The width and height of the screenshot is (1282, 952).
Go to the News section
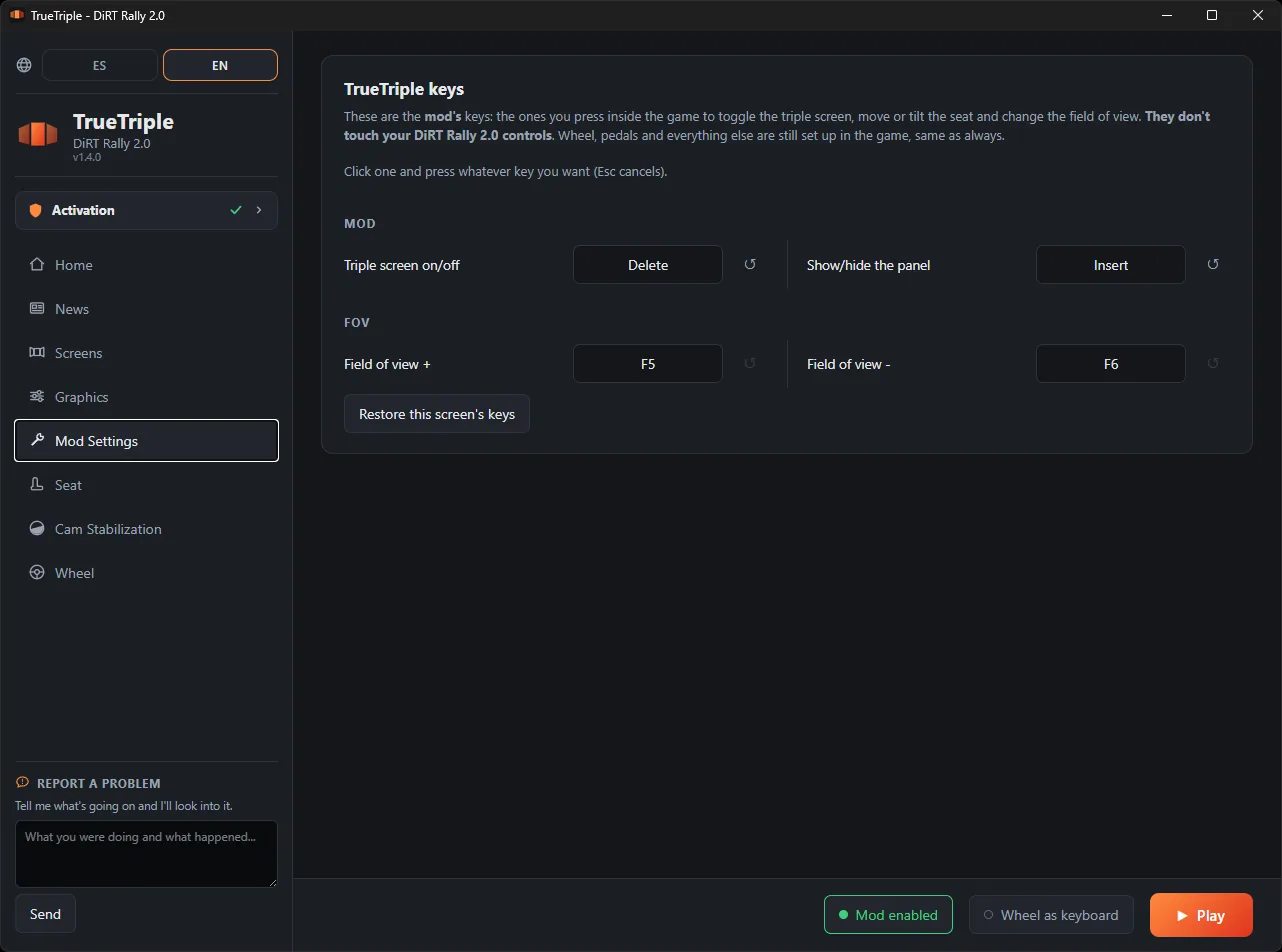(x=146, y=309)
